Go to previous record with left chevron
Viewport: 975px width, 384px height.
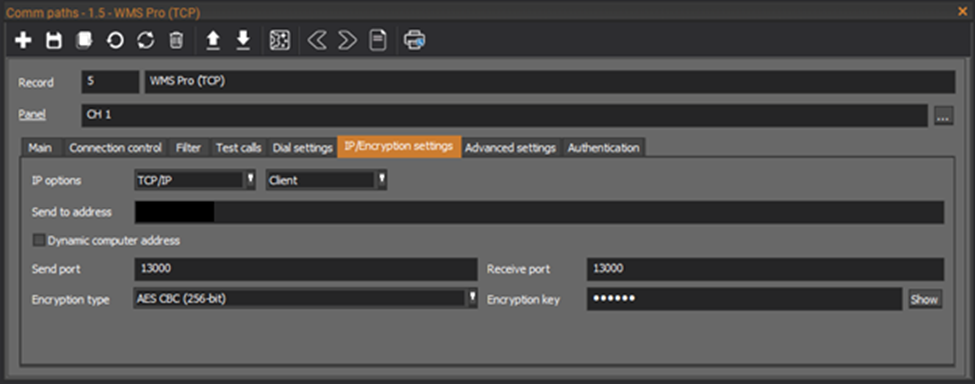click(x=317, y=41)
